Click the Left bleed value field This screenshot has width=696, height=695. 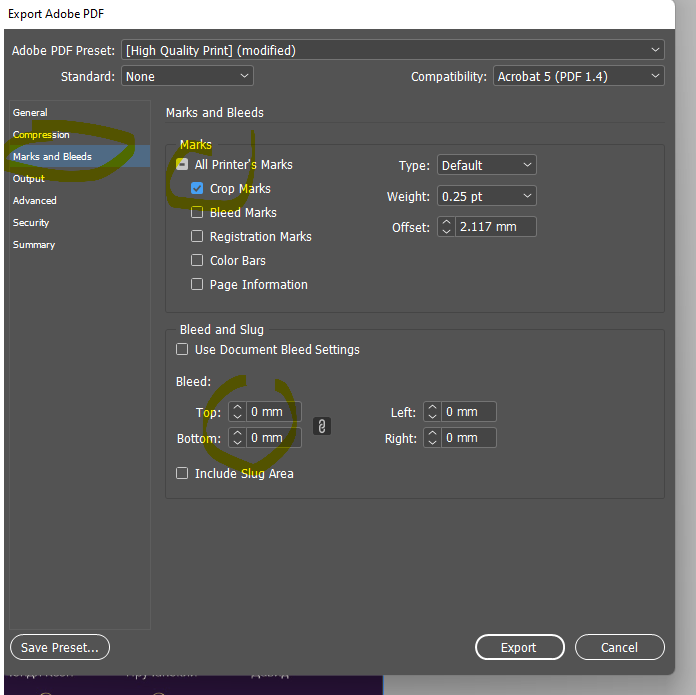(469, 412)
